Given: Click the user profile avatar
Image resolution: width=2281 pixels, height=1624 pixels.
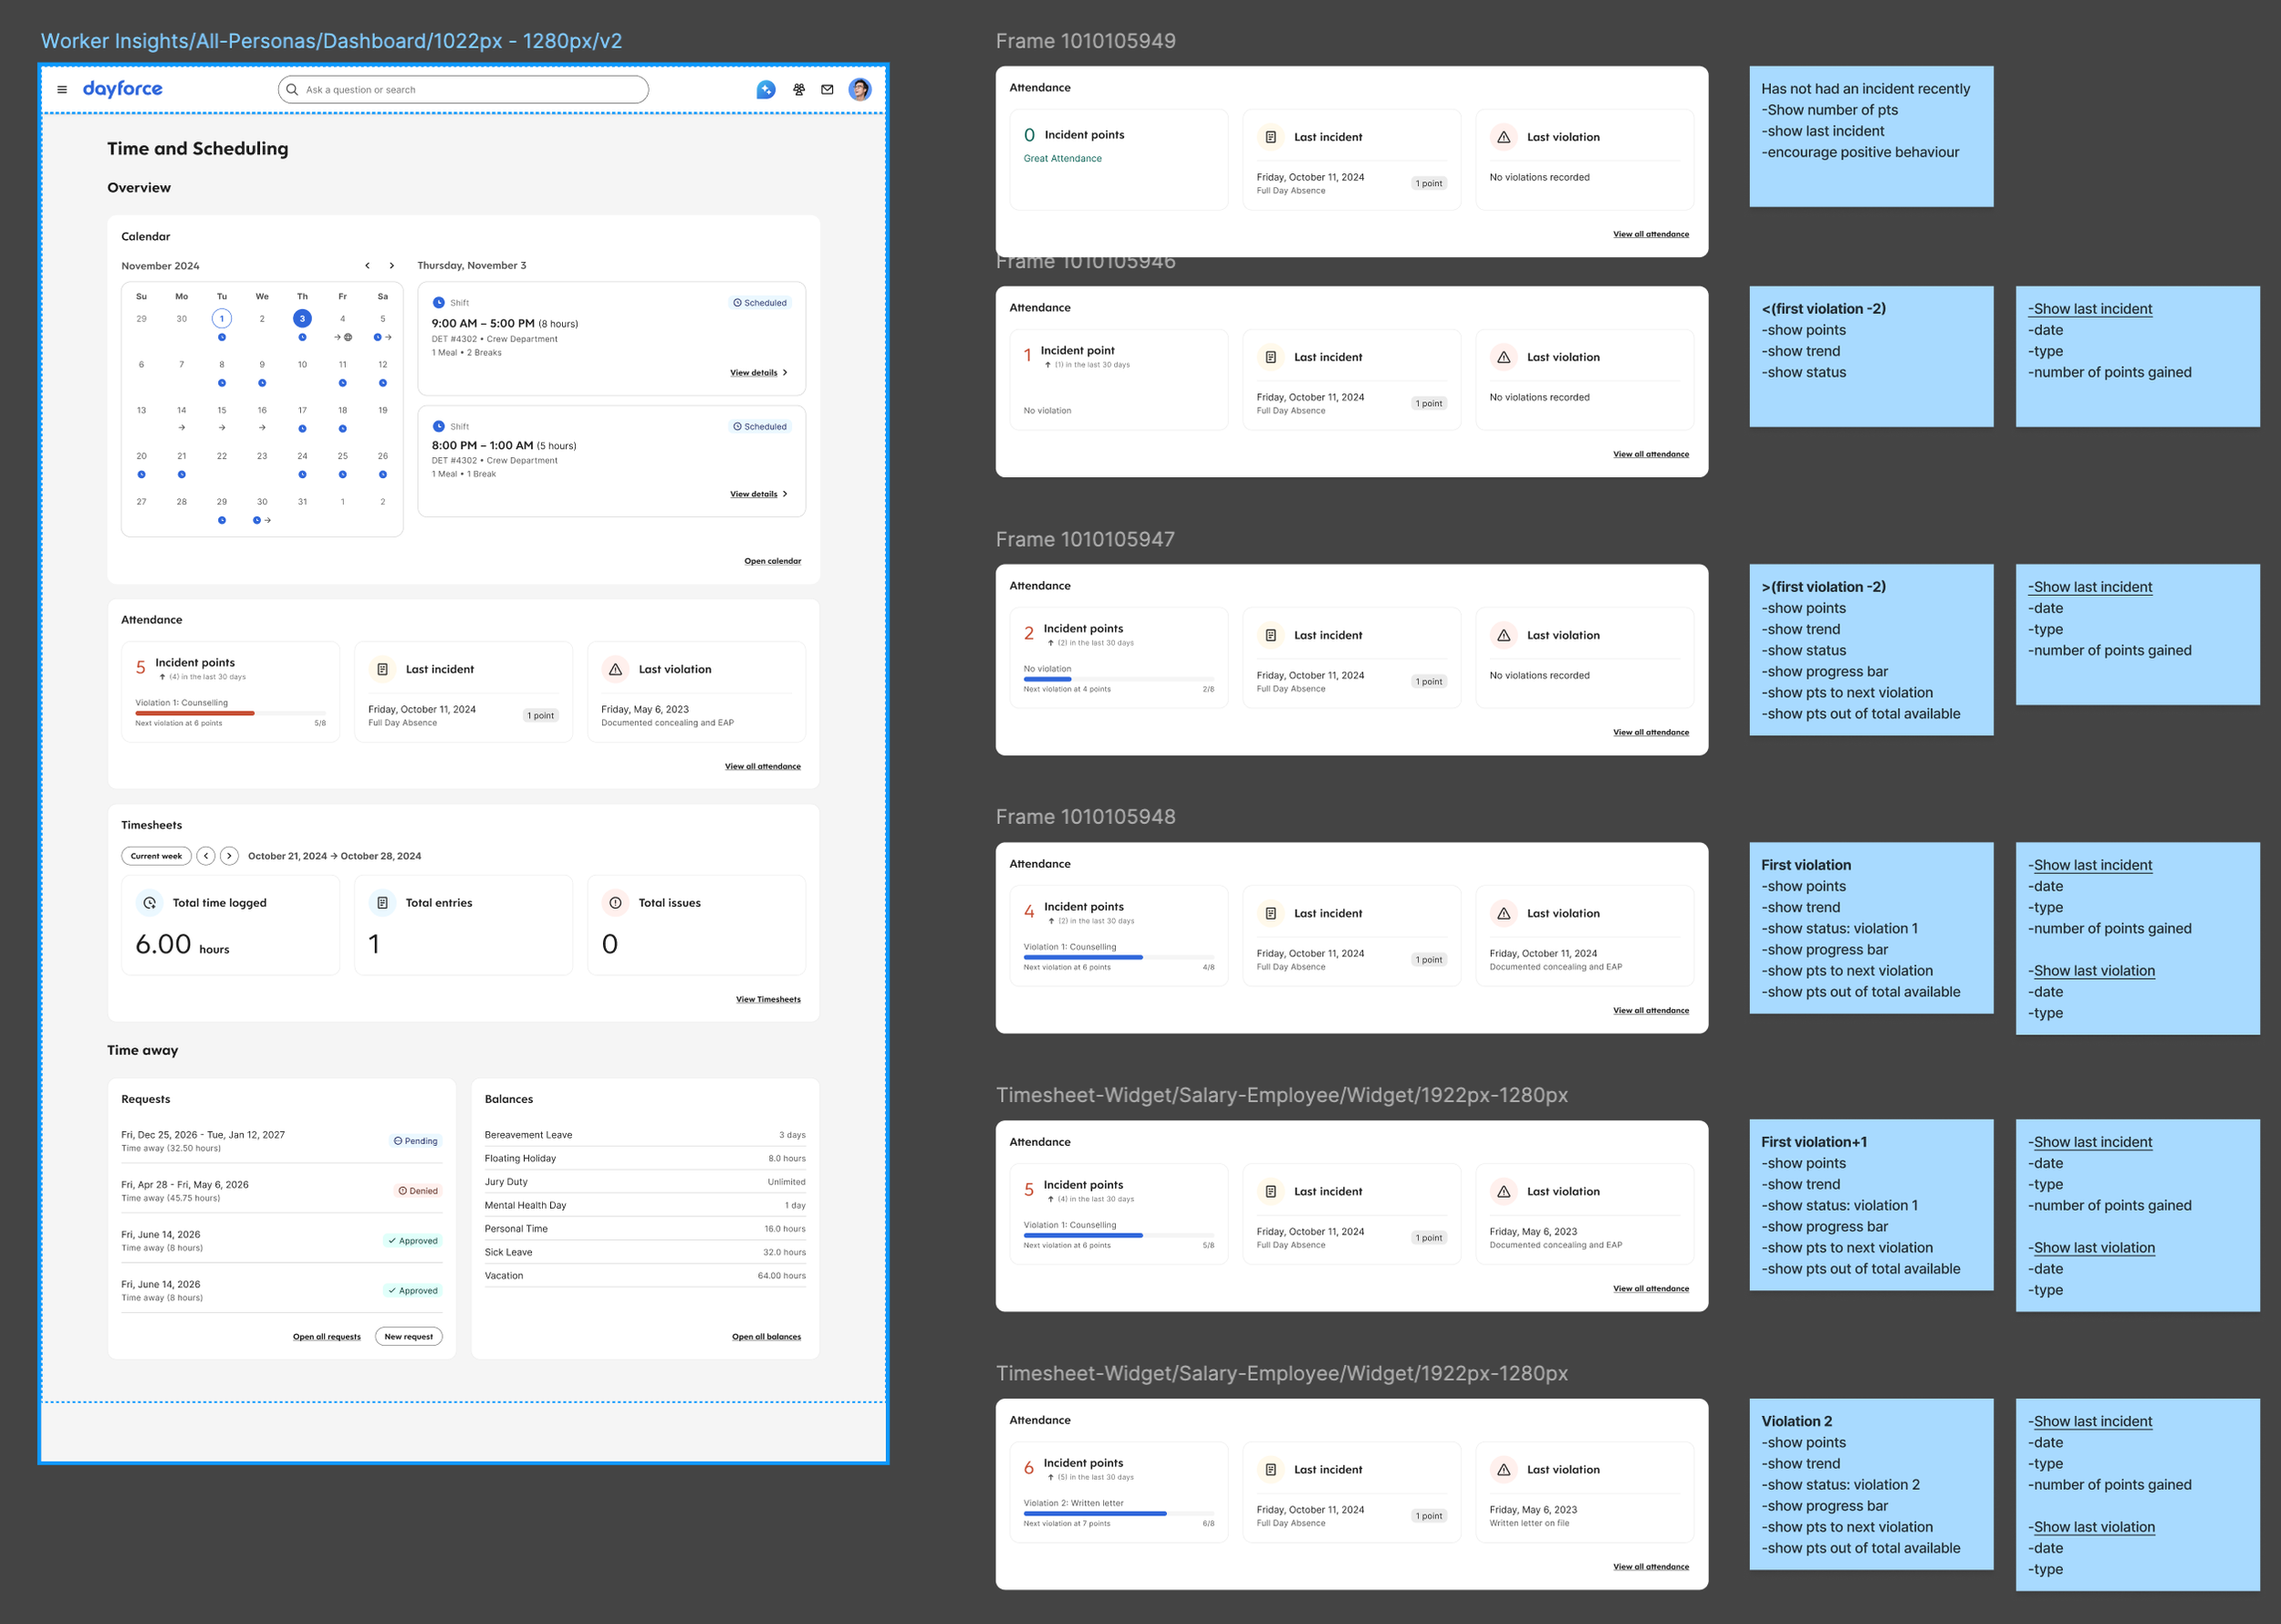Looking at the screenshot, I should (859, 90).
